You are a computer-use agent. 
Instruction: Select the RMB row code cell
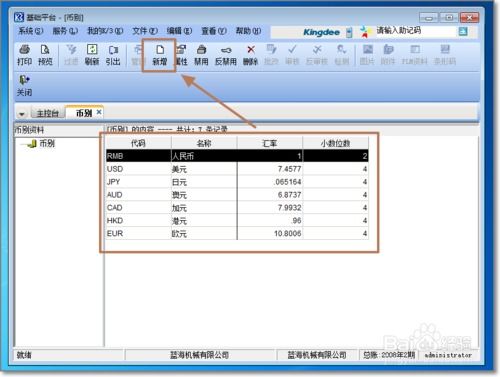click(138, 156)
